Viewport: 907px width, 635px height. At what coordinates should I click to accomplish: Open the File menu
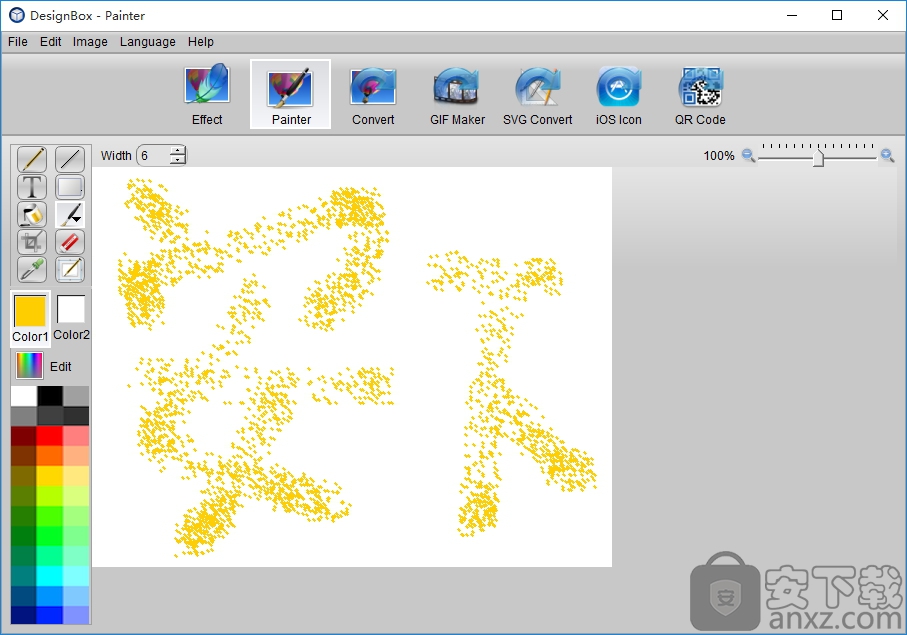[18, 42]
